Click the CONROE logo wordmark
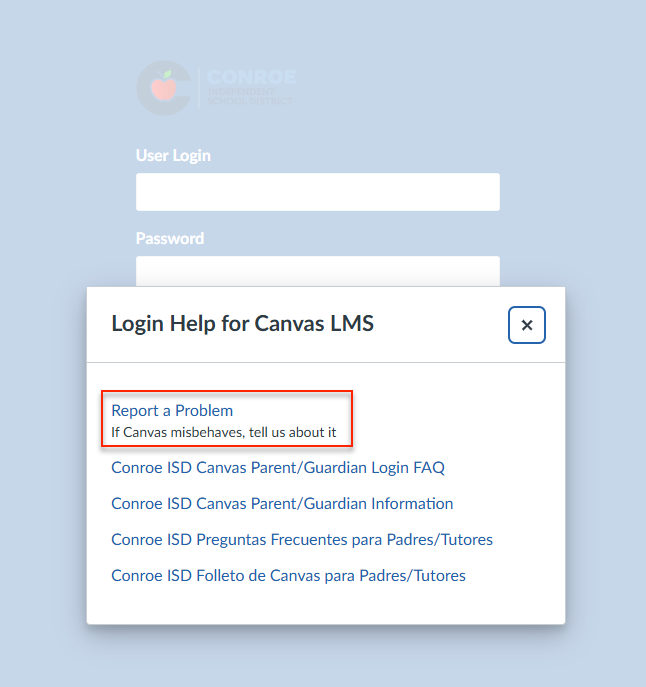This screenshot has height=687, width=646. click(x=251, y=77)
